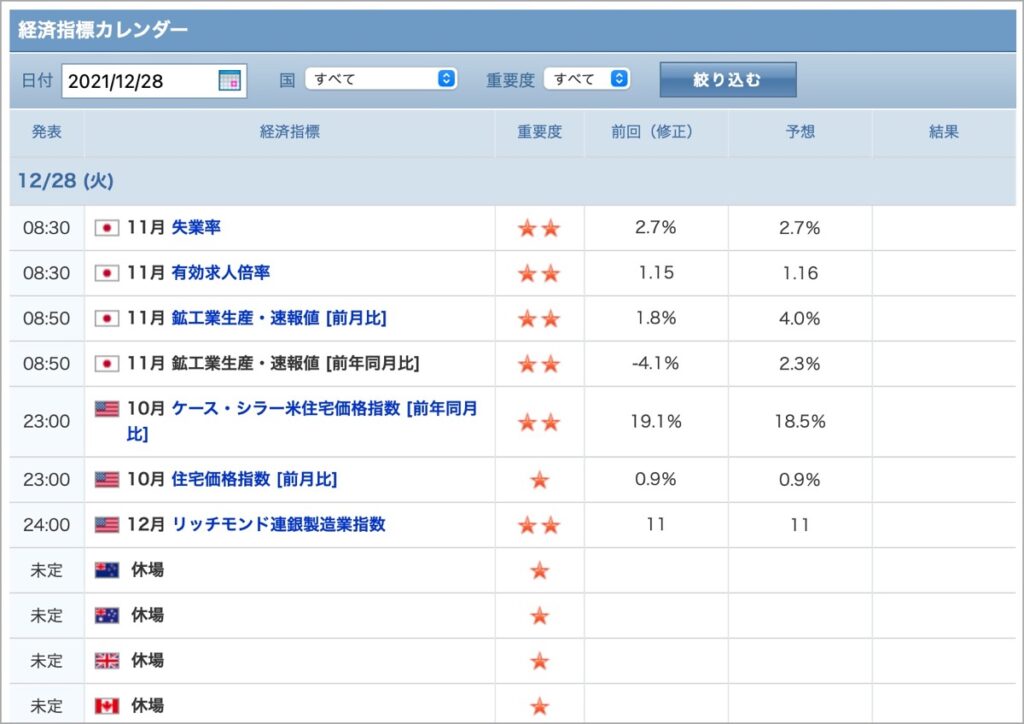Click the US flag beside 住宅価格指数

[106, 480]
